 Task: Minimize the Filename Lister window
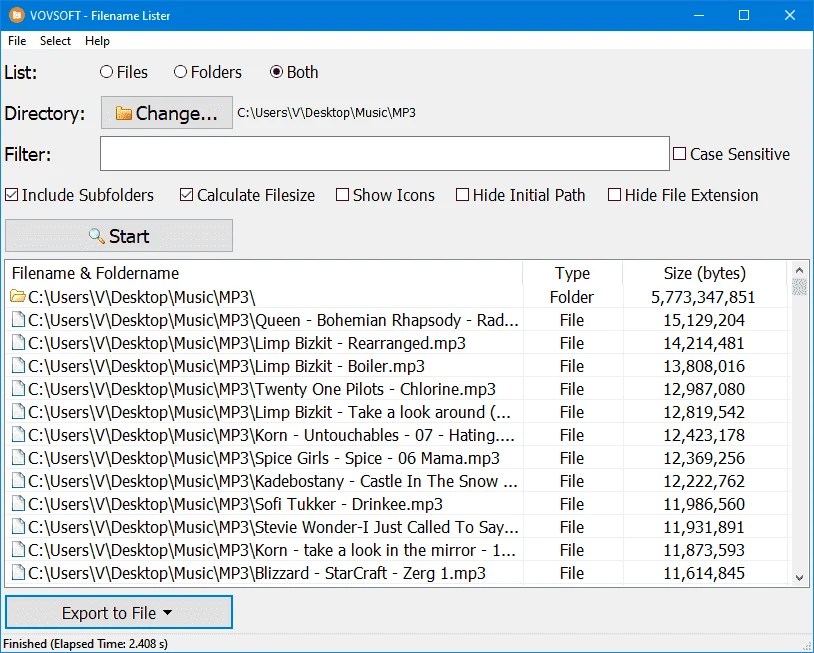click(699, 15)
